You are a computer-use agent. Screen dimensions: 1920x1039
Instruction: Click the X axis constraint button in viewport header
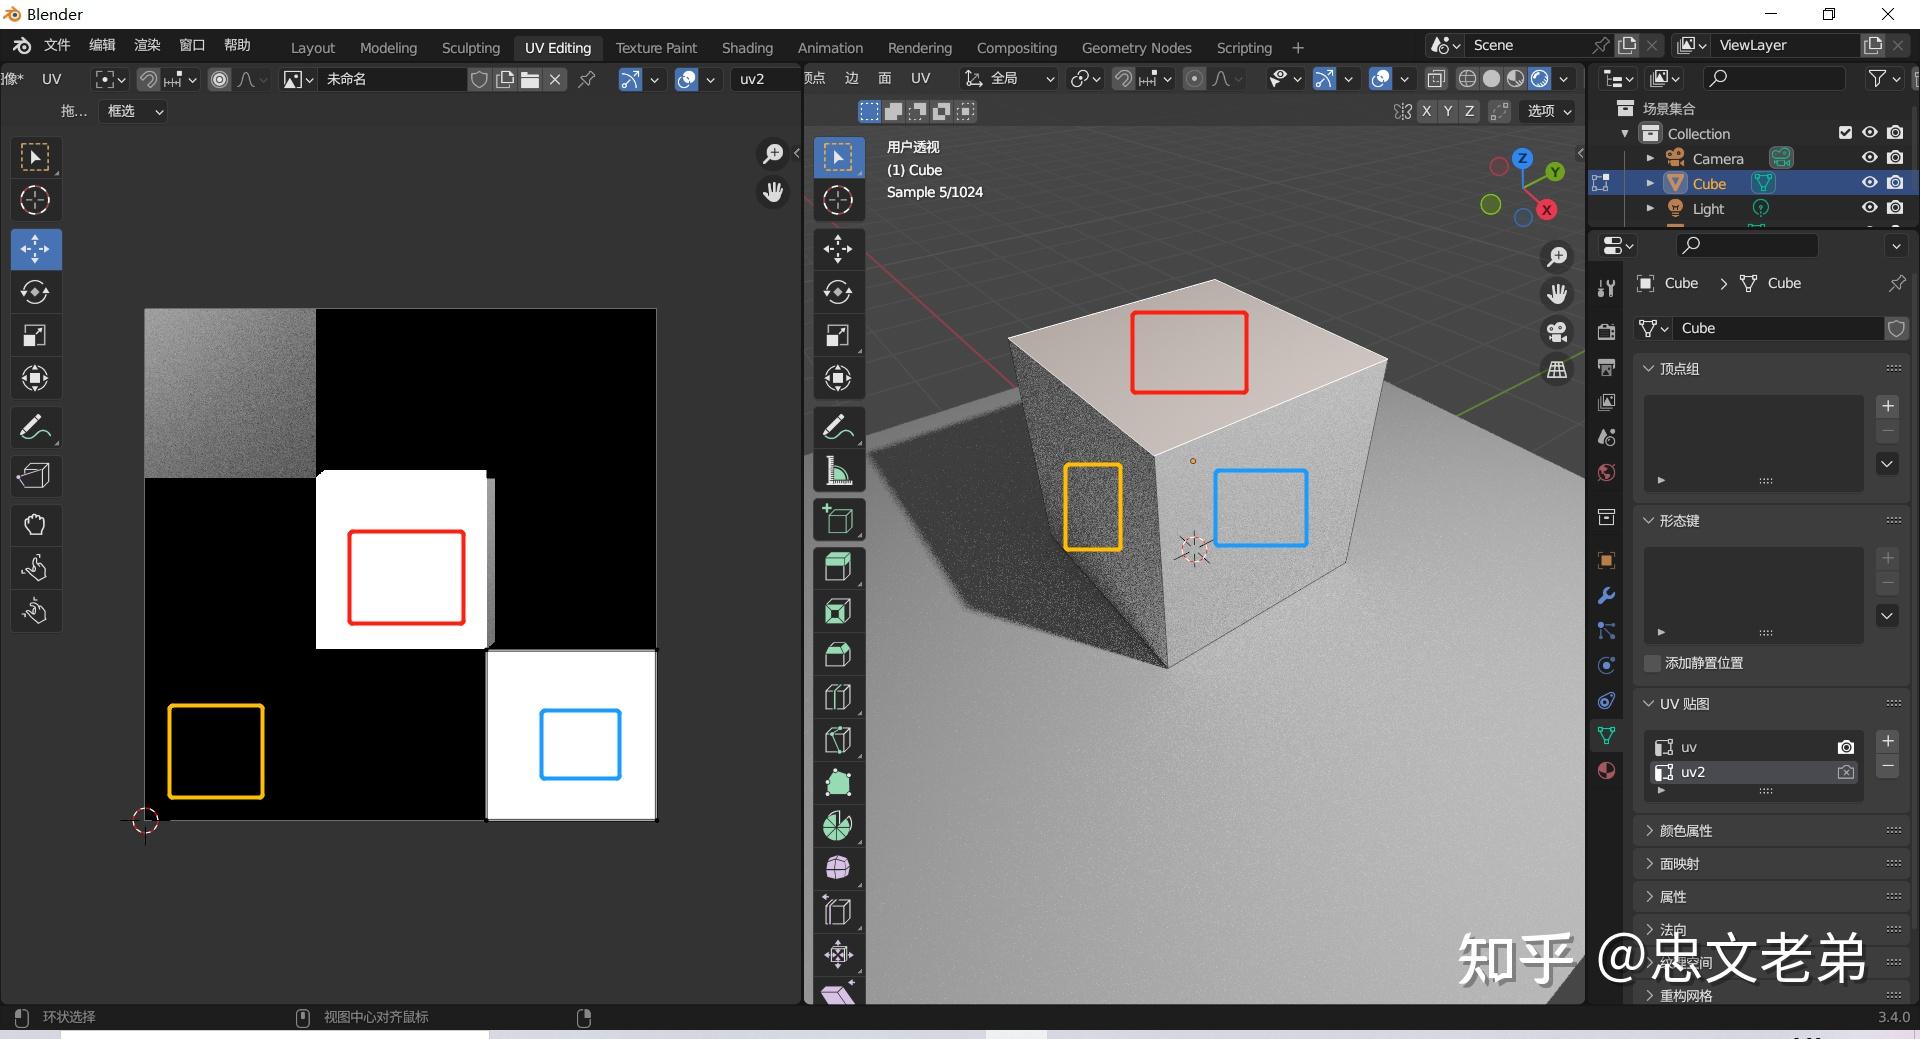coord(1426,111)
